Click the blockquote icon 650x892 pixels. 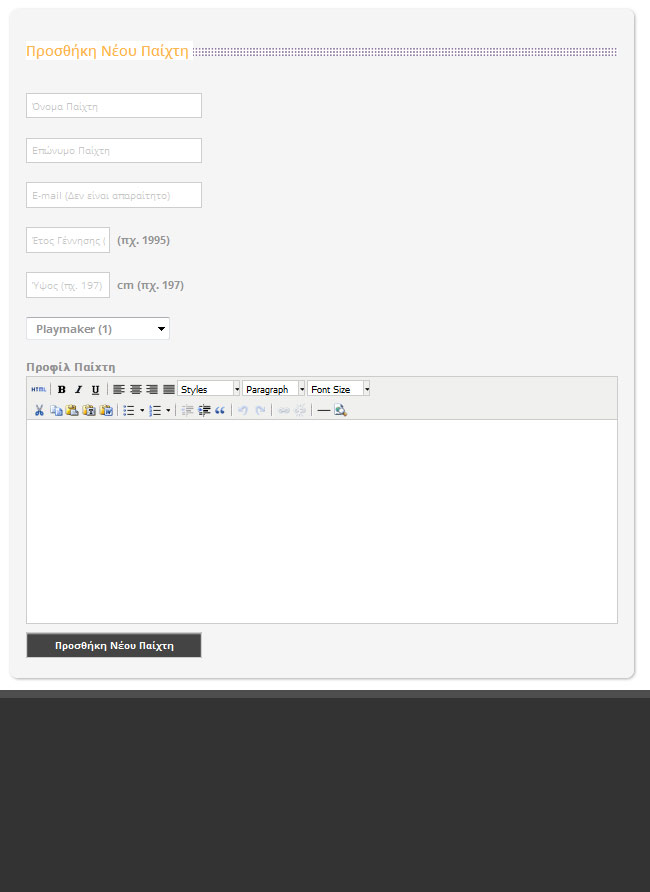coord(220,410)
